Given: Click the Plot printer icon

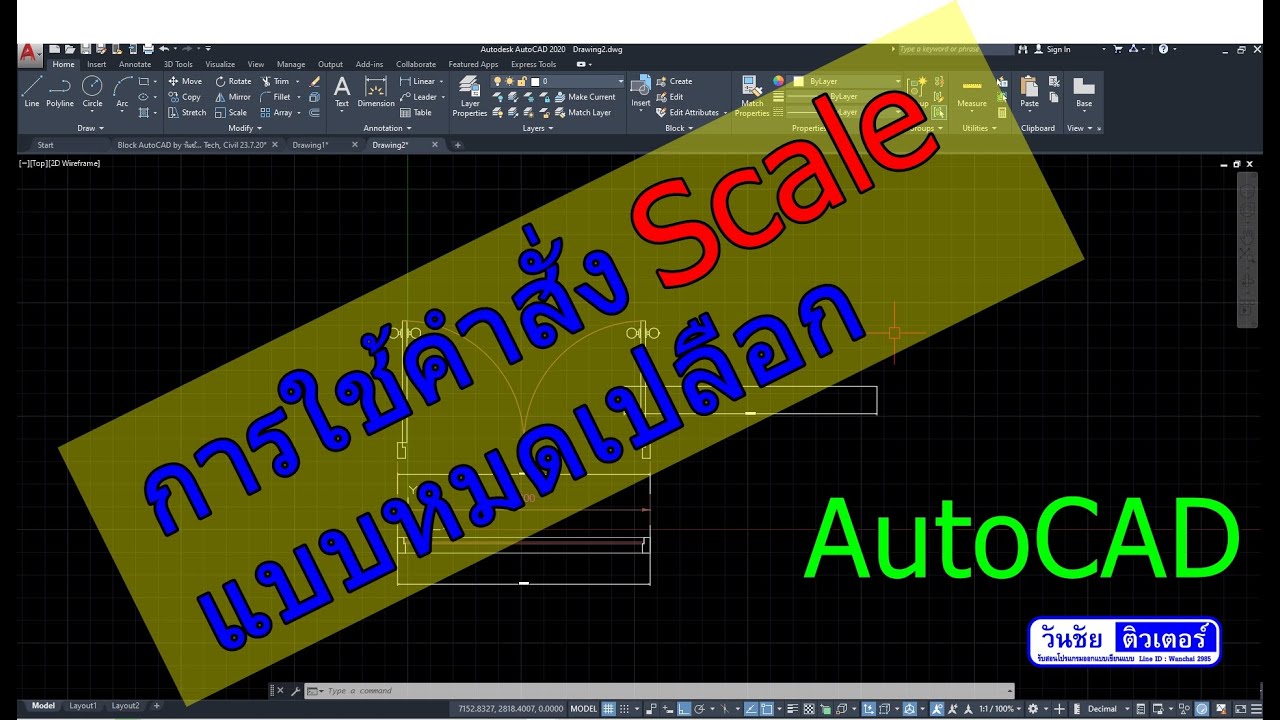Looking at the screenshot, I should click(x=148, y=49).
